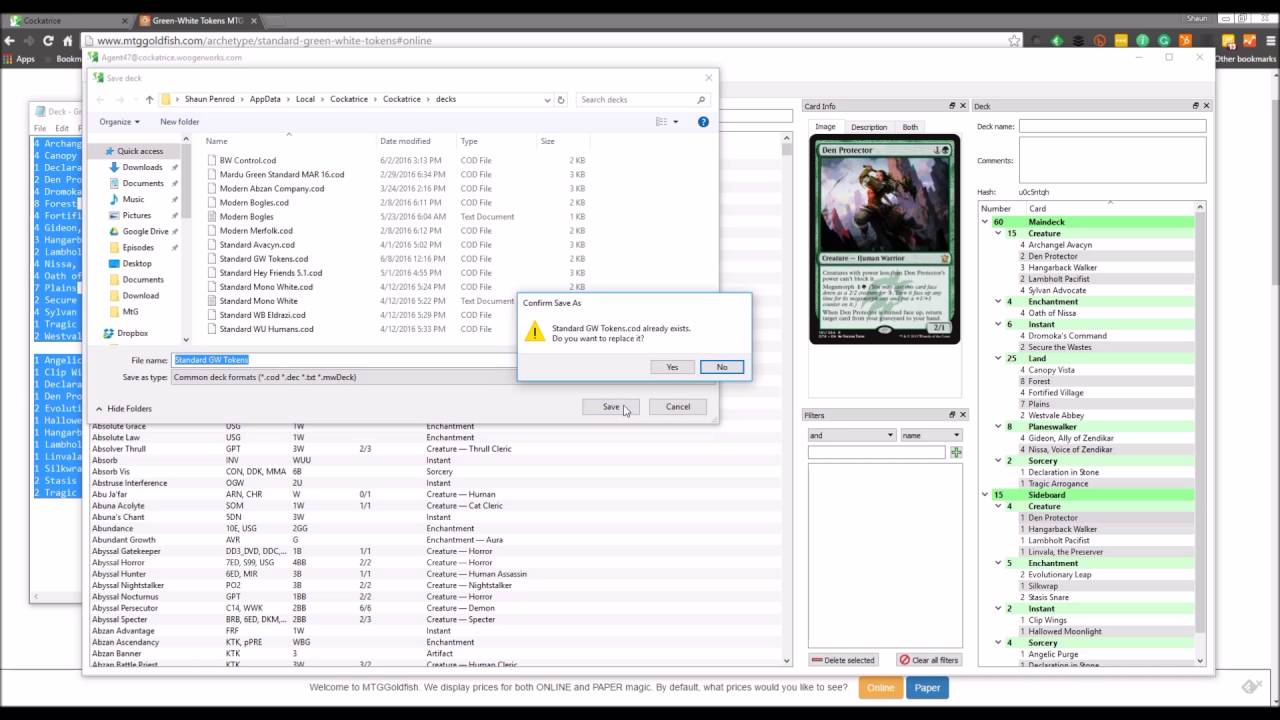Click Yes to replace the existing file
The height and width of the screenshot is (720, 1280).
[x=672, y=367]
